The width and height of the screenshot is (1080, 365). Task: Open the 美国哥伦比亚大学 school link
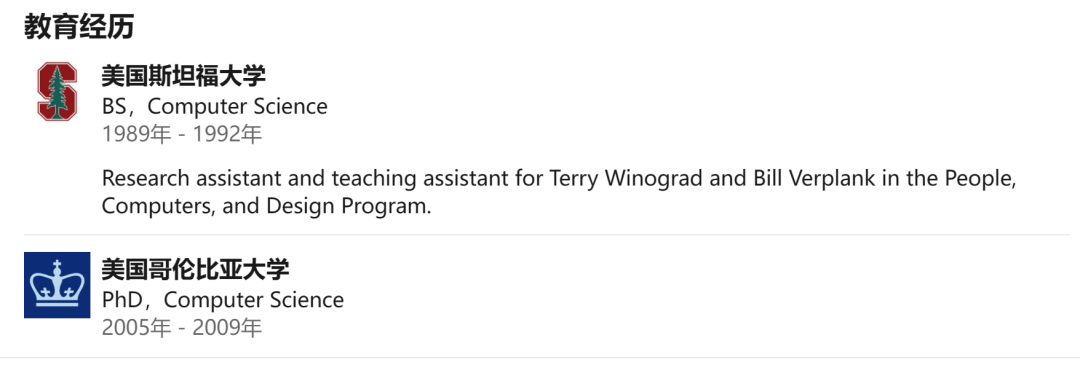click(x=196, y=269)
